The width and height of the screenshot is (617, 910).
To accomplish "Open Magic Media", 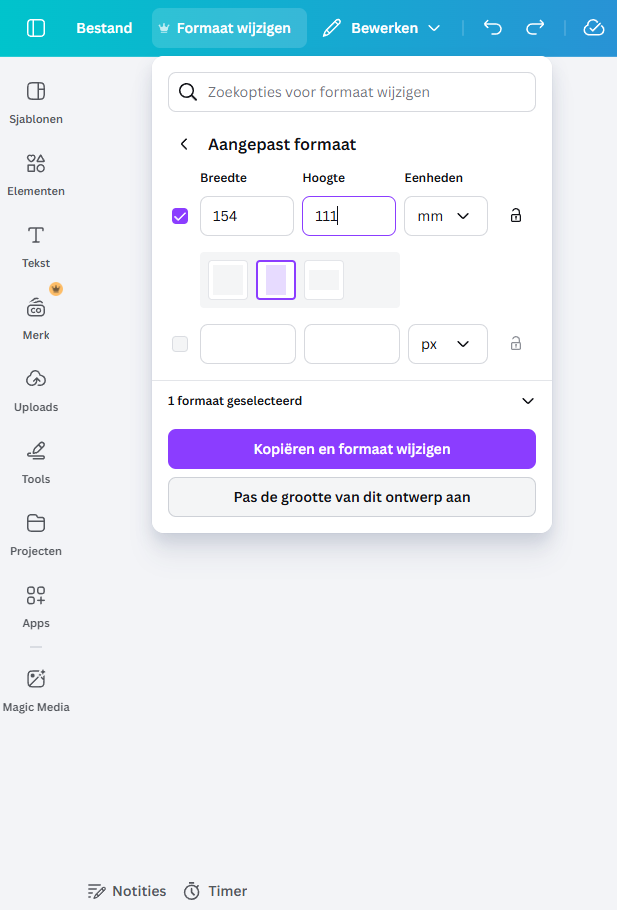I will point(35,688).
